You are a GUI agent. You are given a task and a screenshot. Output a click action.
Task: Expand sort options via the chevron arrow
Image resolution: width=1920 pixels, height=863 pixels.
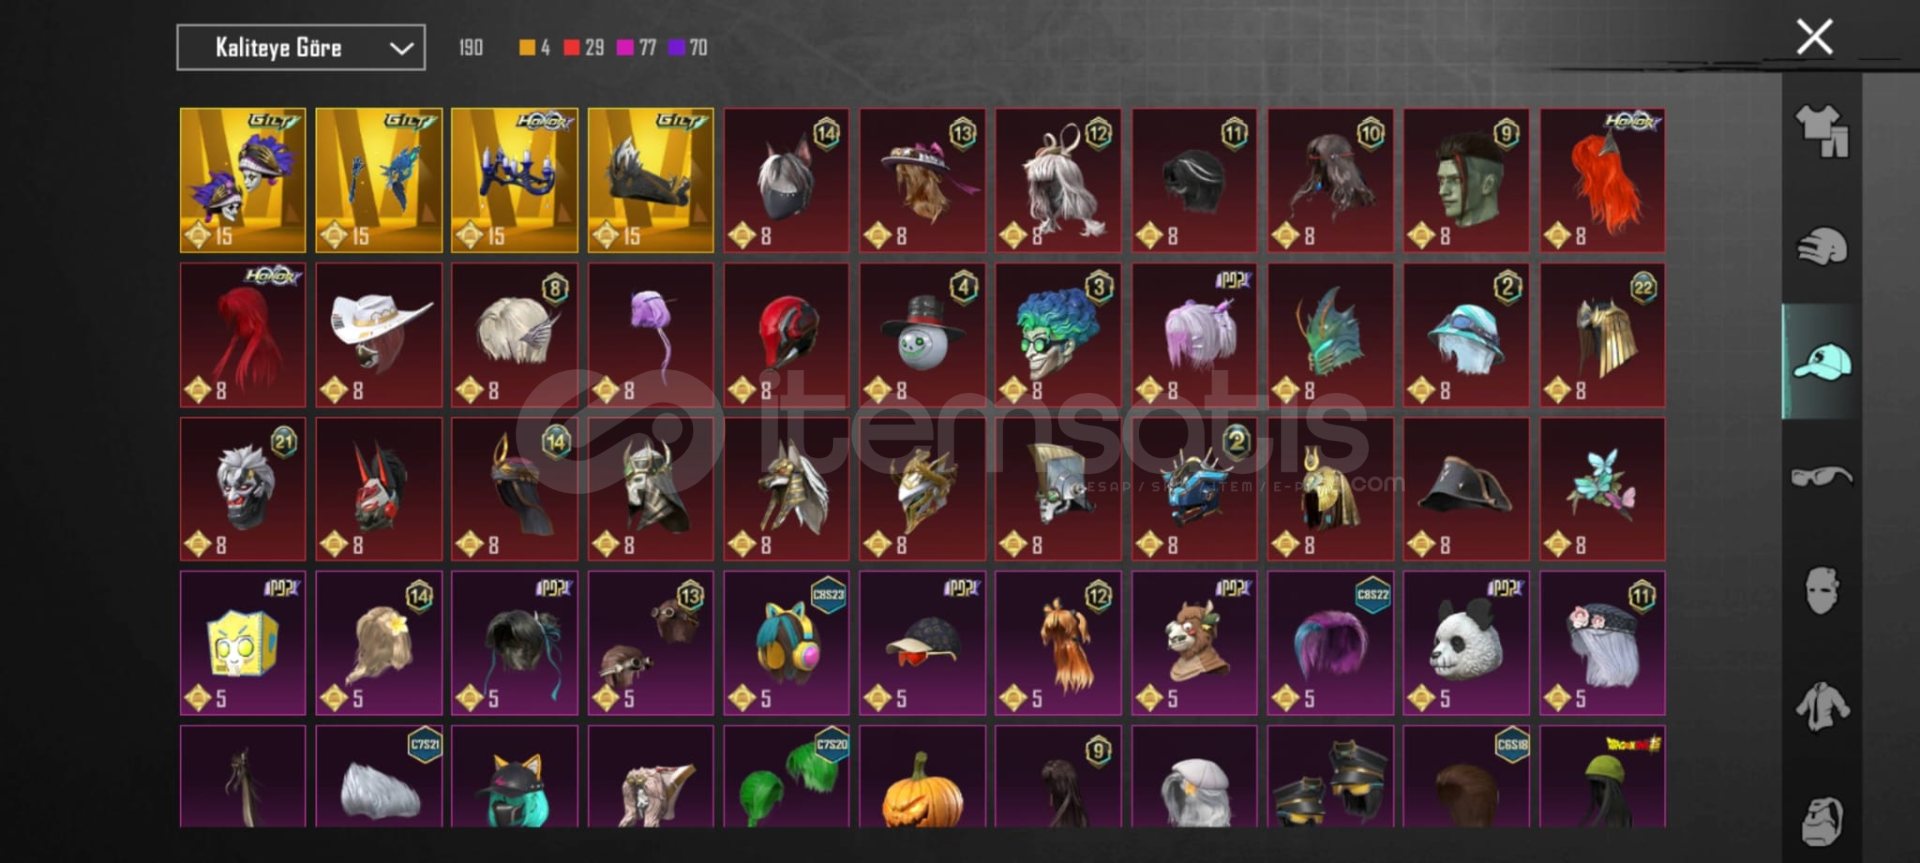point(401,48)
